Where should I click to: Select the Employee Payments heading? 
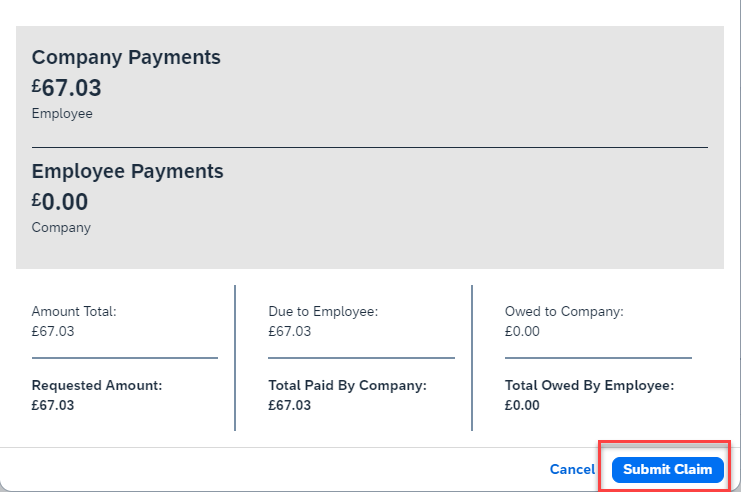tap(127, 171)
